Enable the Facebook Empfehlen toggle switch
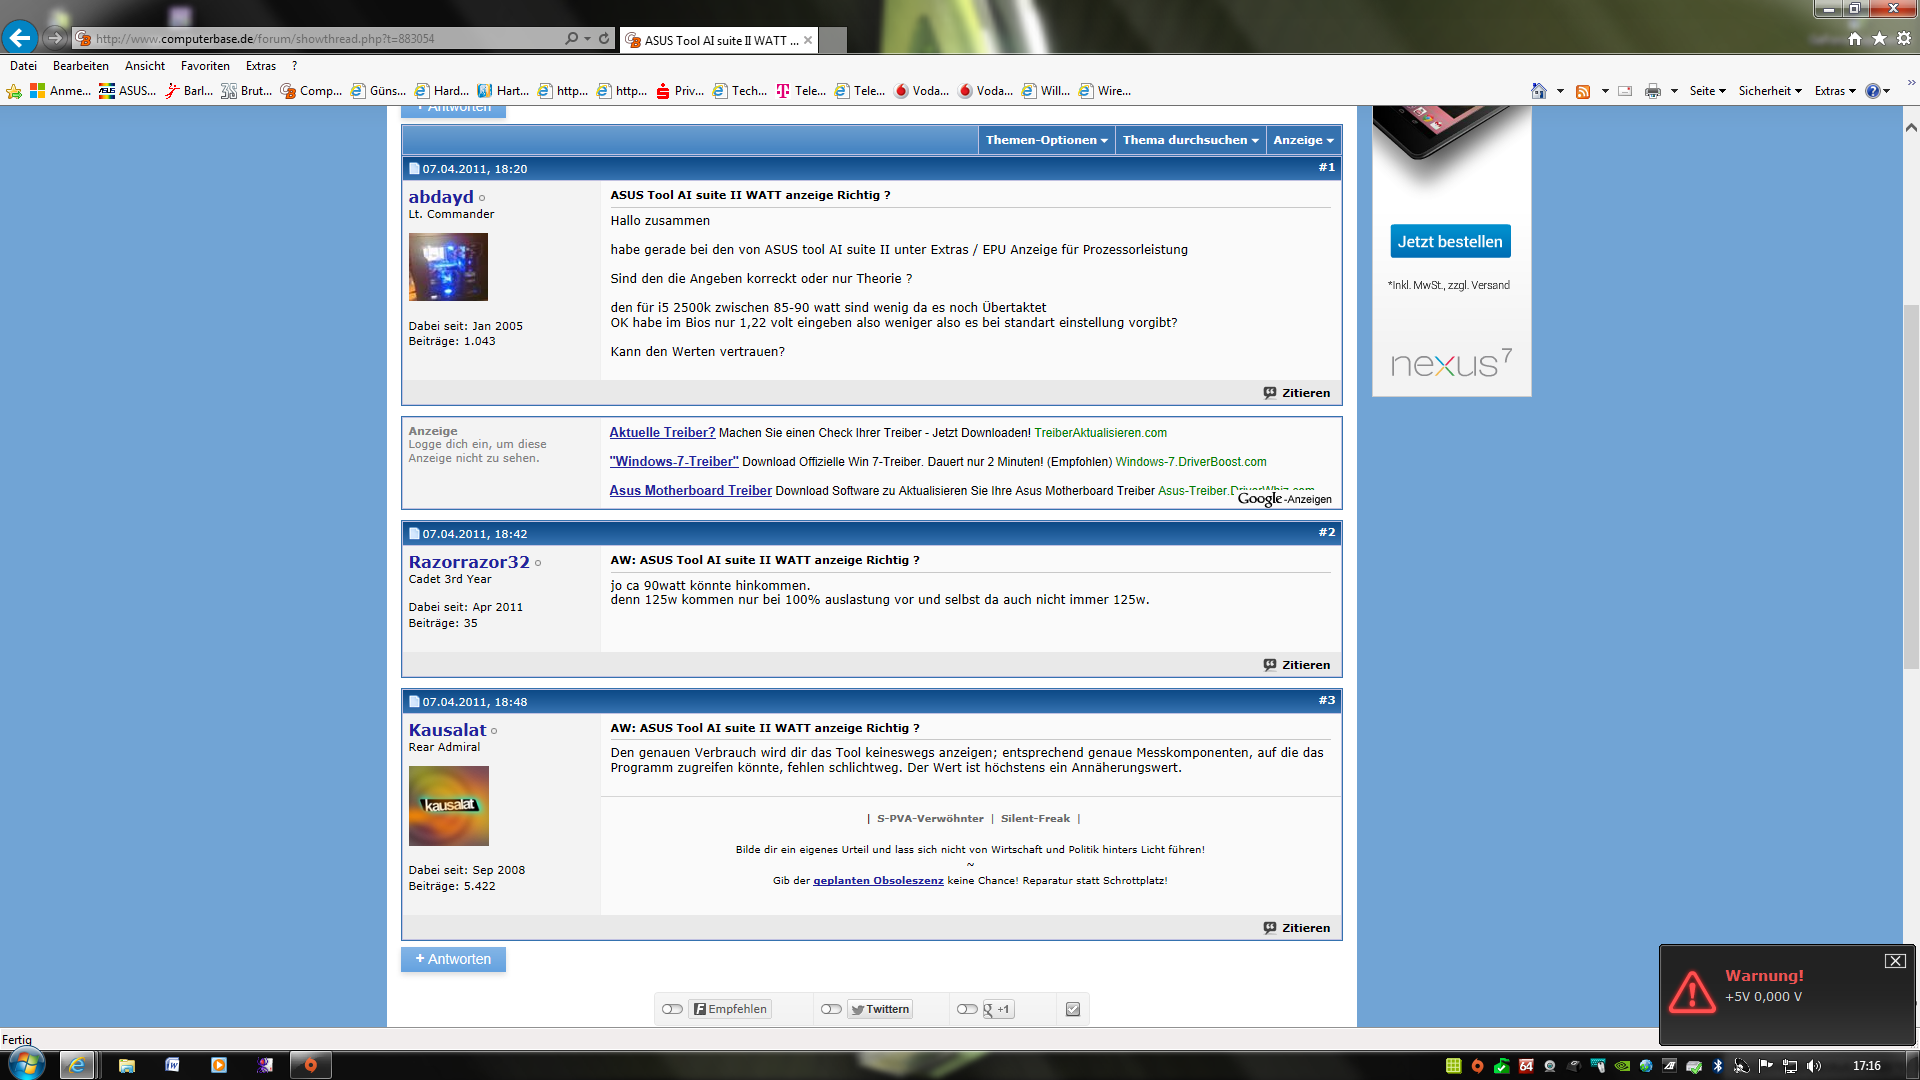Screen dimensions: 1920x1080 (x=672, y=1009)
